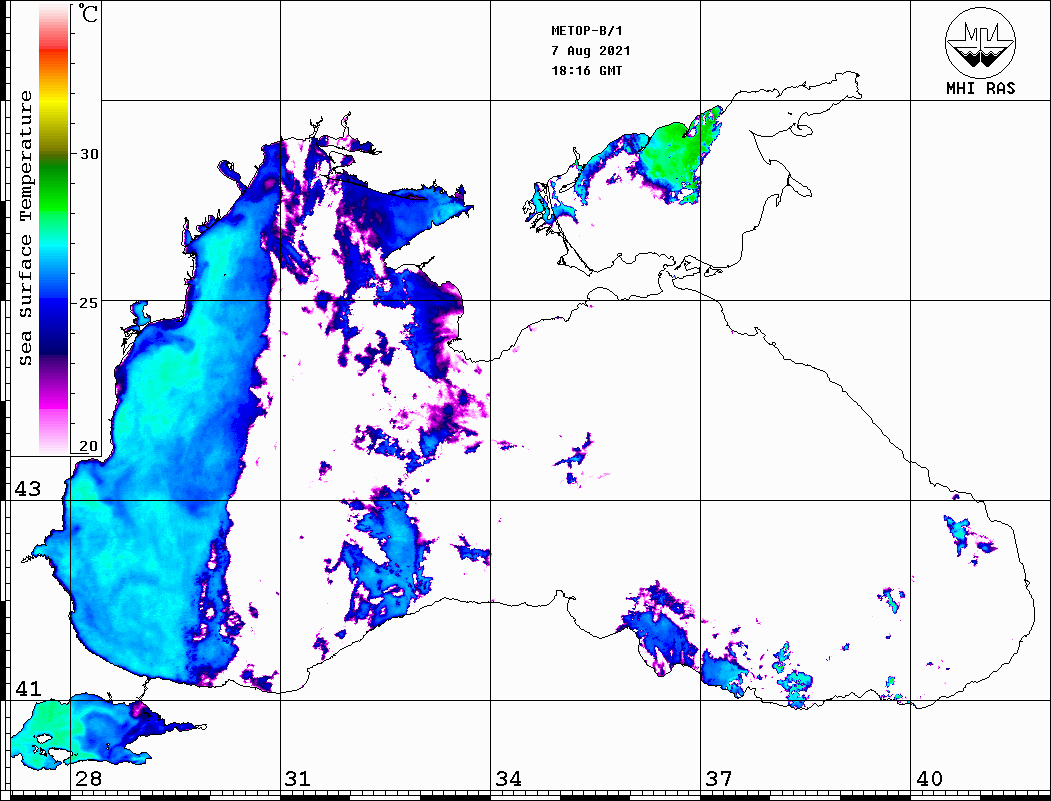Click the longitude label '34'
This screenshot has width=1051, height=801.
click(509, 778)
